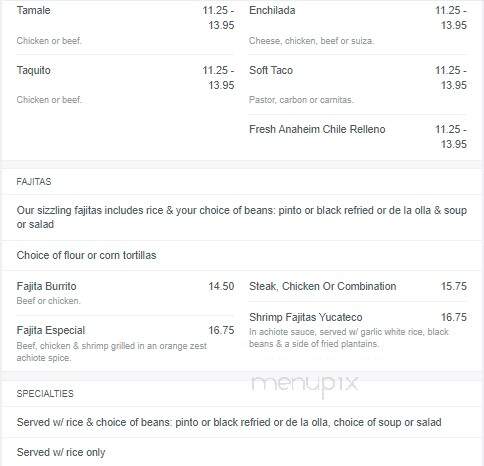The width and height of the screenshot is (484, 466).
Task: Click Fresh Anaheim Chile Relleno
Action: (x=317, y=129)
